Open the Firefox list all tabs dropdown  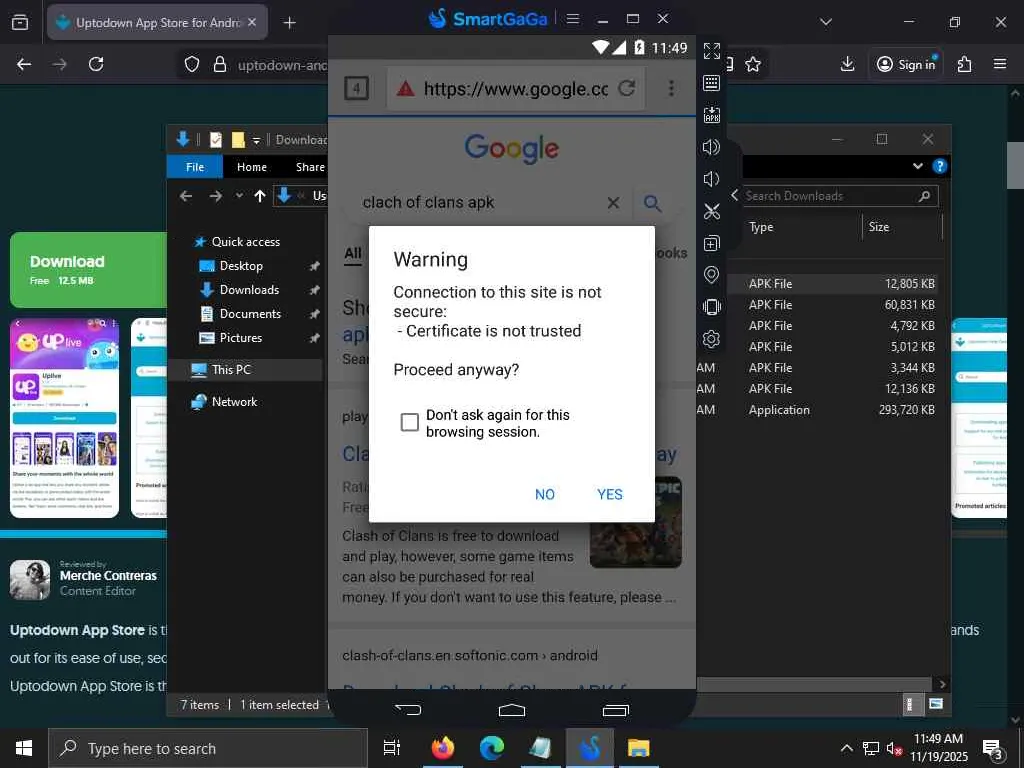click(x=825, y=22)
